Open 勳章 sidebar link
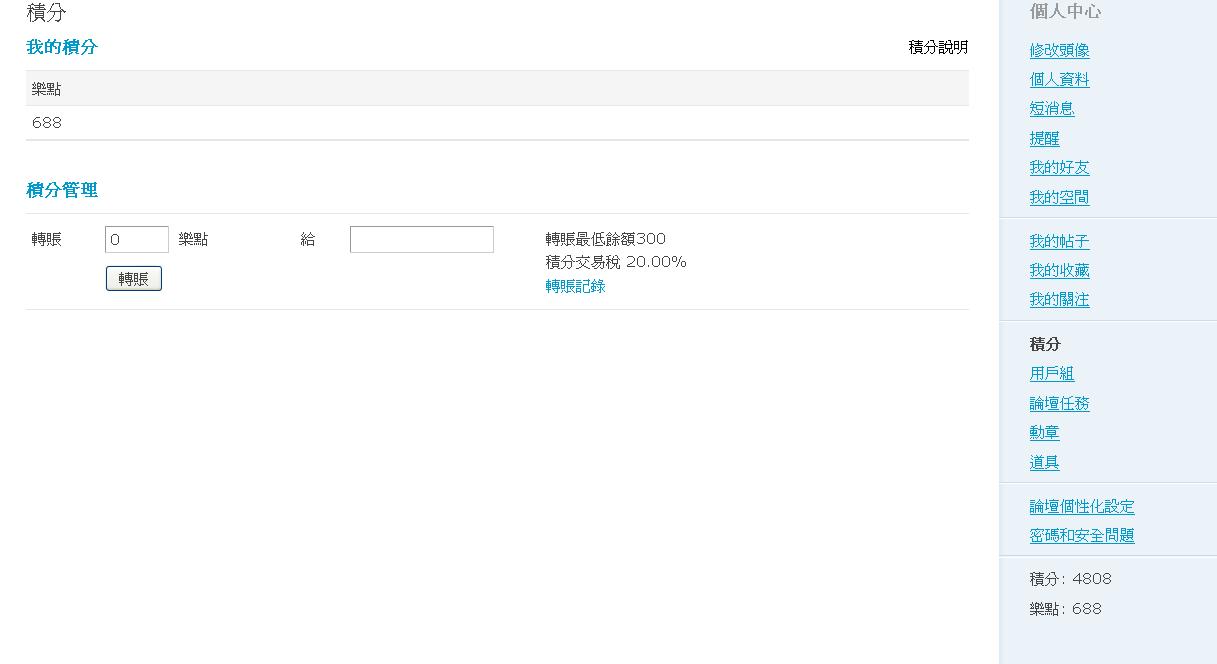The width and height of the screenshot is (1217, 664). pos(1044,433)
